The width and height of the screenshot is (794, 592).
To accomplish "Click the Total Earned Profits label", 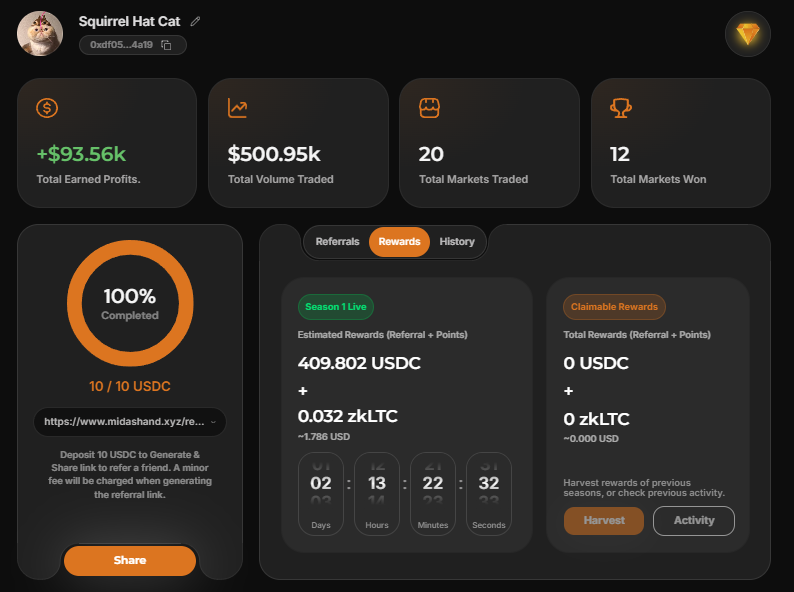I will 88,179.
